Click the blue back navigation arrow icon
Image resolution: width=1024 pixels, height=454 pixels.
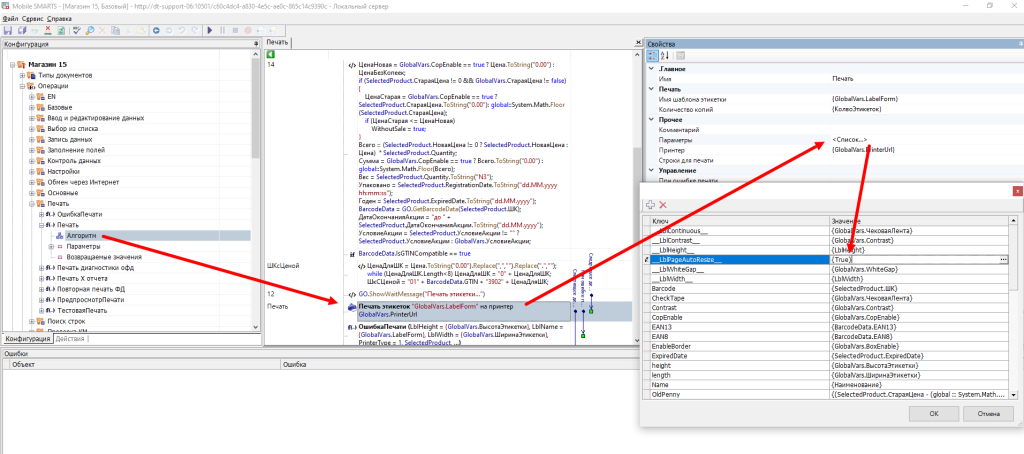coord(156,31)
